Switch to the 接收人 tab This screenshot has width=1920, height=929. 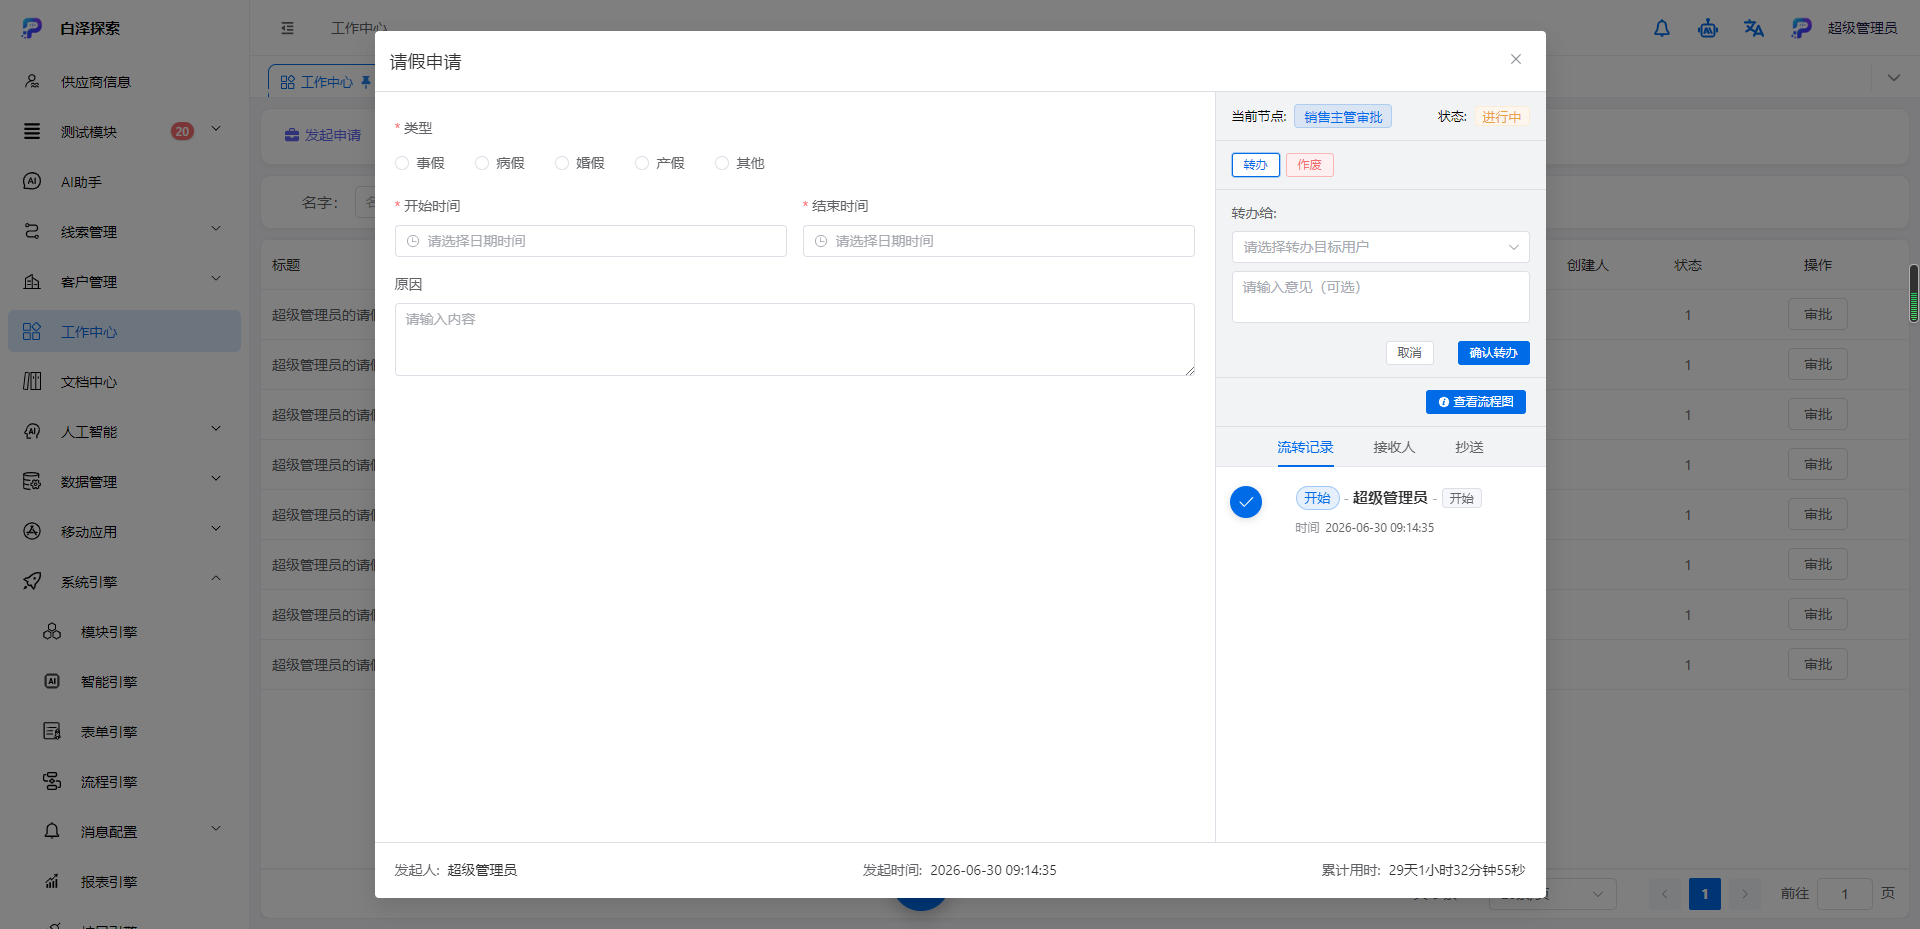pos(1394,447)
